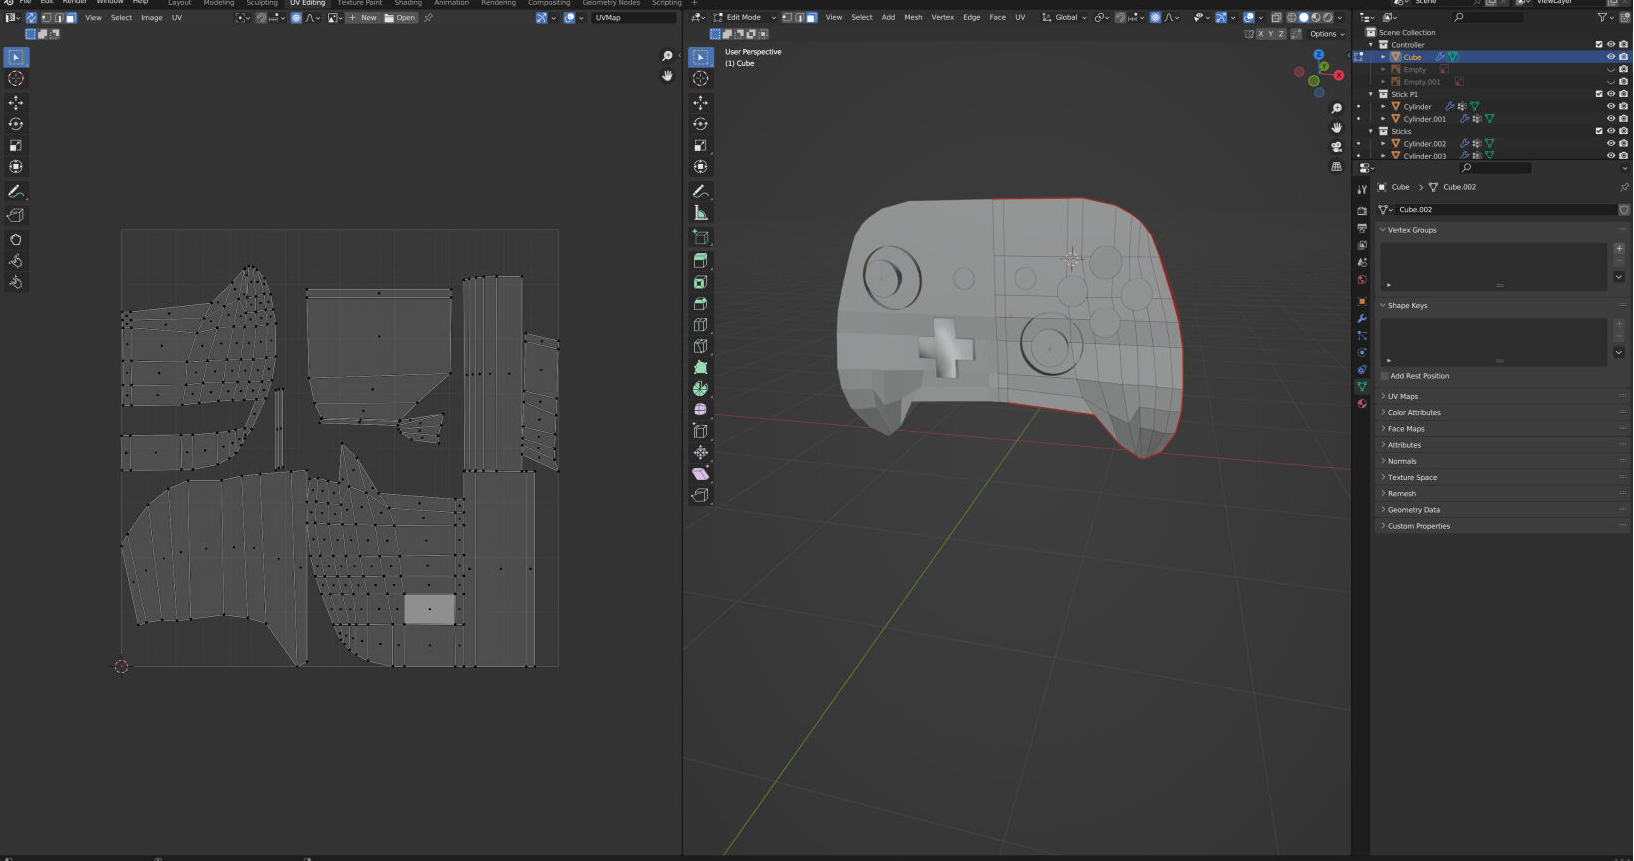The image size is (1634, 861).
Task: Choose the Annotate tool in the UV editor
Action: pyautogui.click(x=16, y=191)
